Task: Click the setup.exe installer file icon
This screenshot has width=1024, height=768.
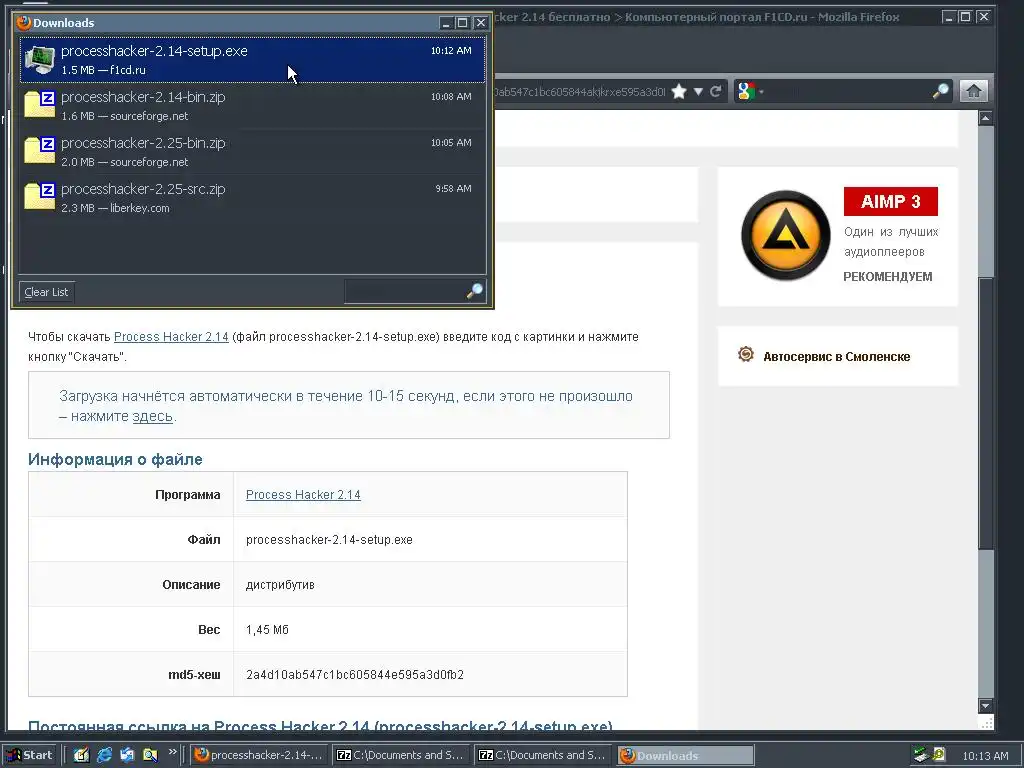Action: tap(39, 59)
